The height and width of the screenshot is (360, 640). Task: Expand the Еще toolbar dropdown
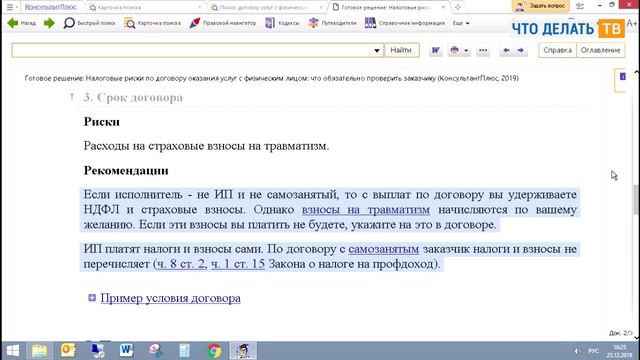461,23
